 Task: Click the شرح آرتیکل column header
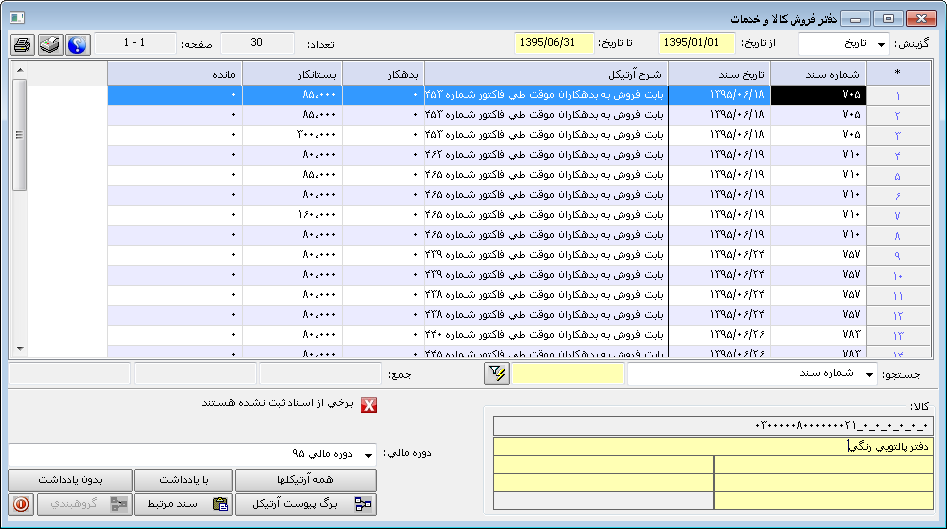point(546,74)
